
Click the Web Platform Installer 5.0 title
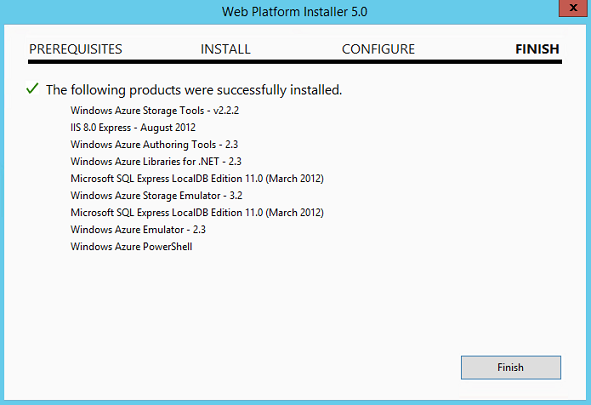(294, 12)
